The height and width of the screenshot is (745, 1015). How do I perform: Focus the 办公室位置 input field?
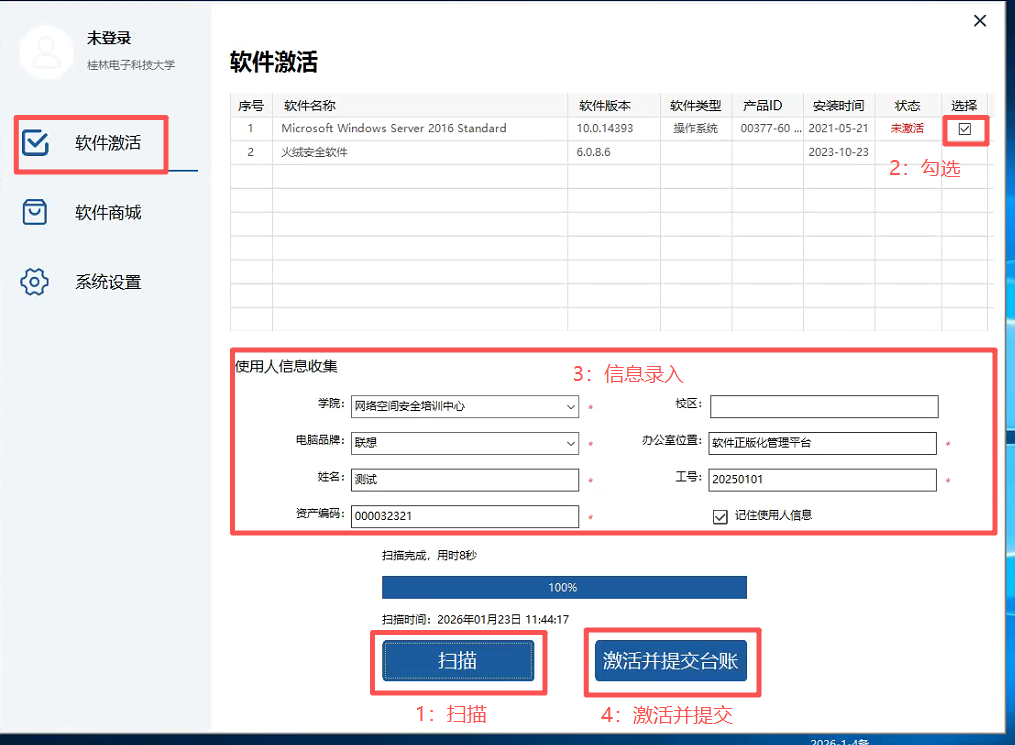pos(822,443)
